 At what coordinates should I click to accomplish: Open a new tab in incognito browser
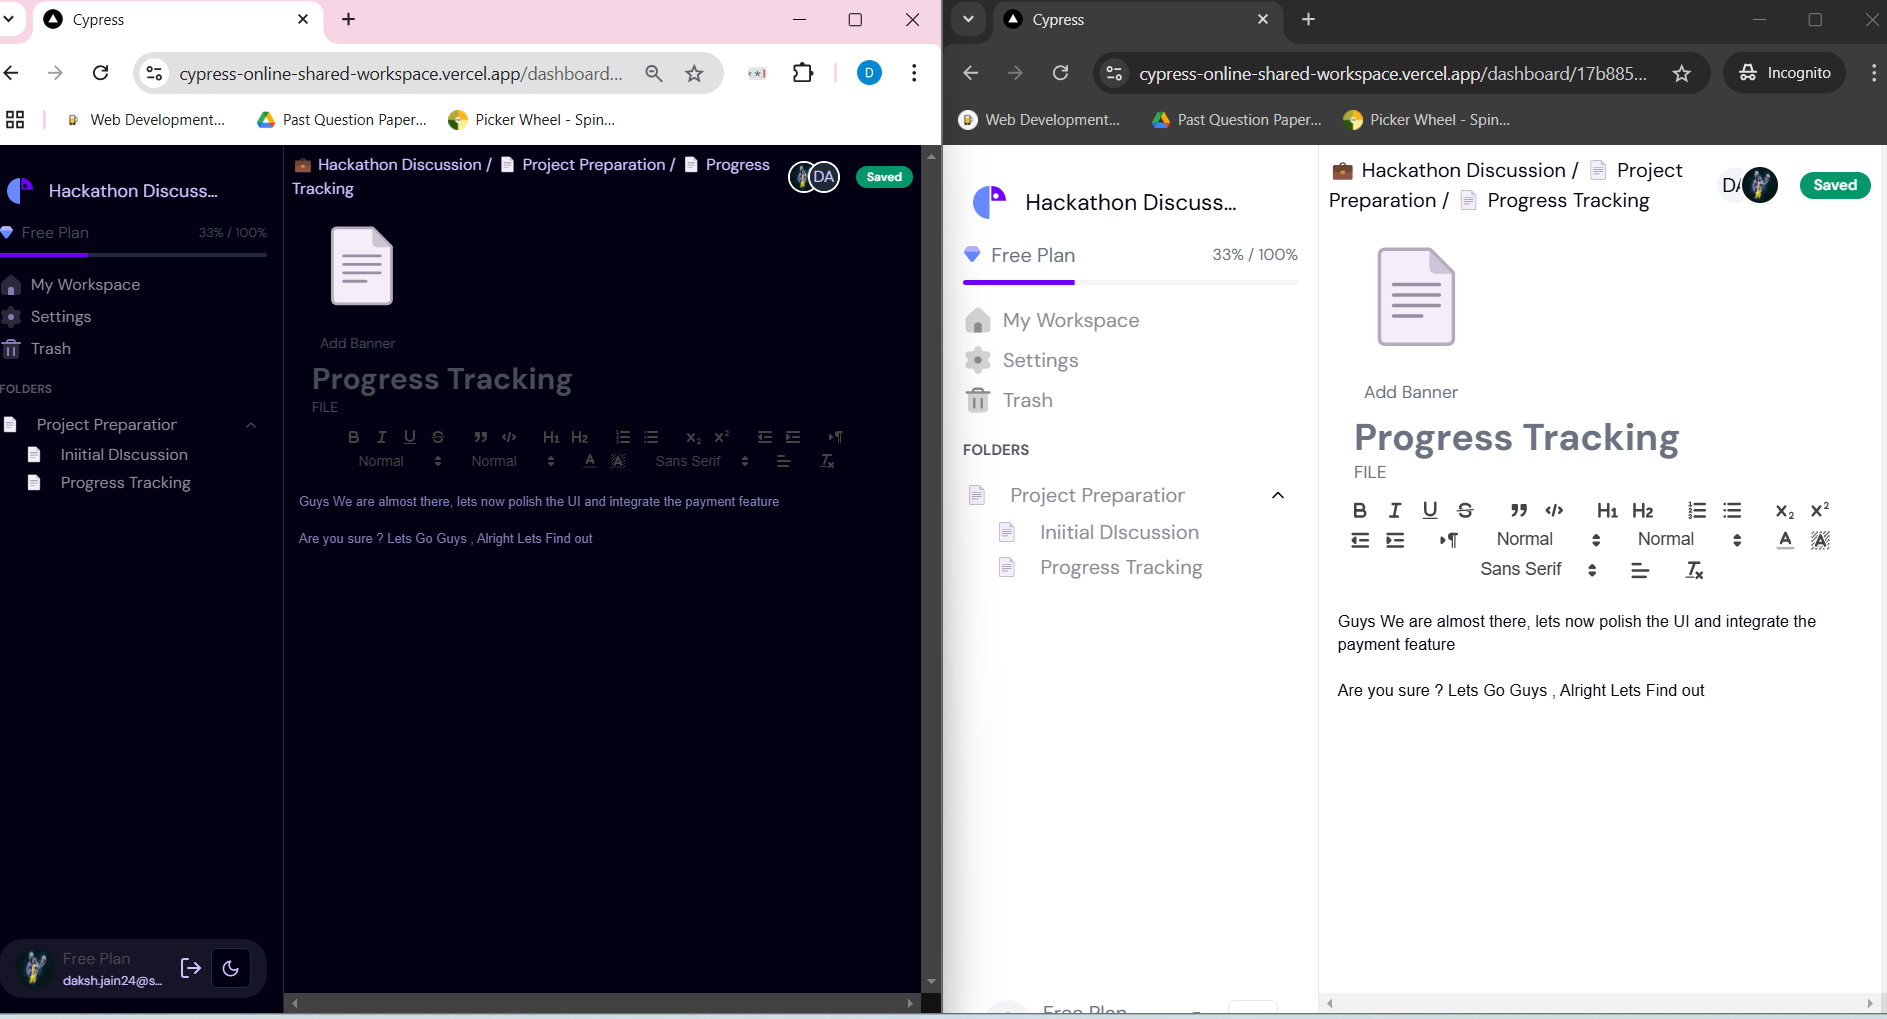pos(1309,20)
